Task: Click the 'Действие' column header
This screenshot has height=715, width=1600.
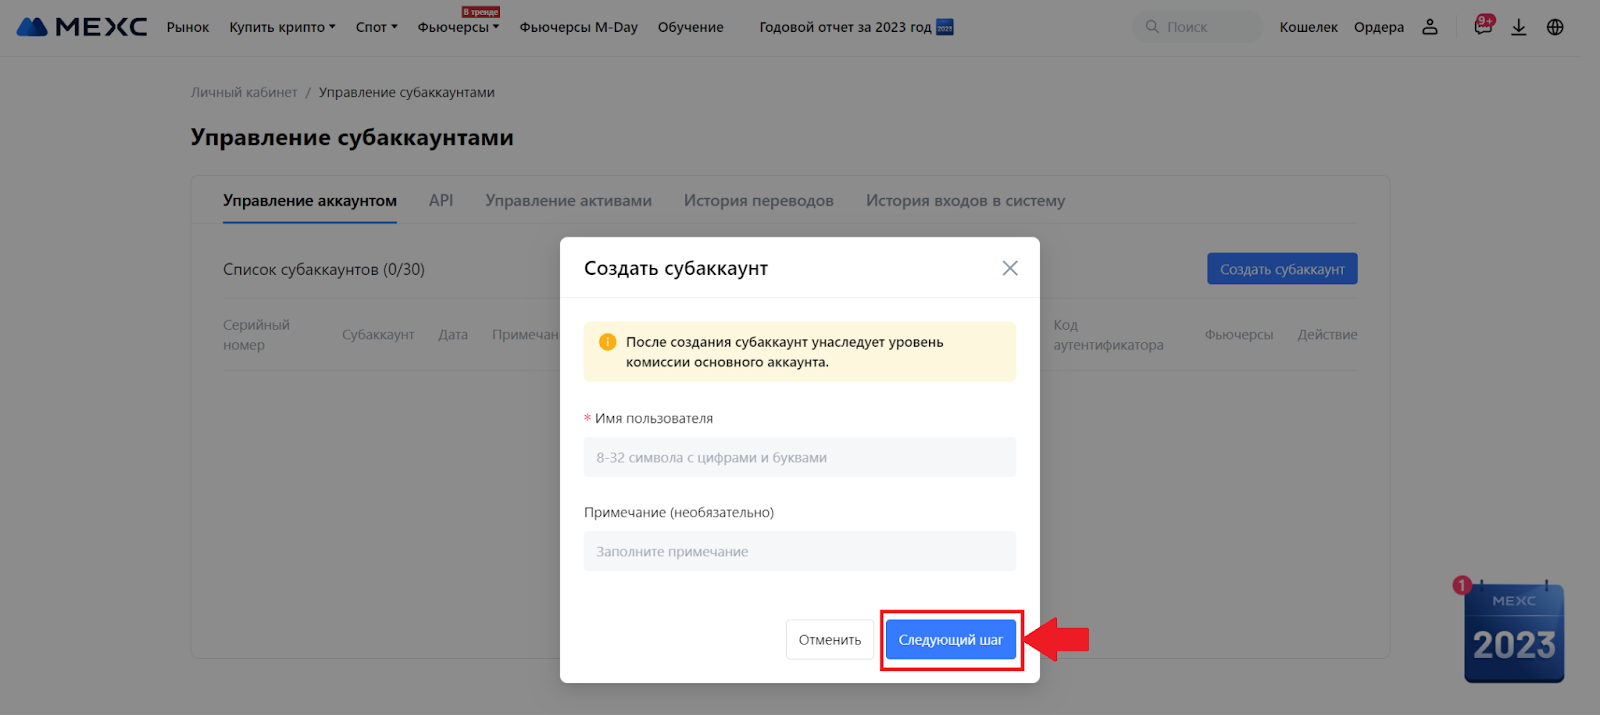Action: 1327,335
